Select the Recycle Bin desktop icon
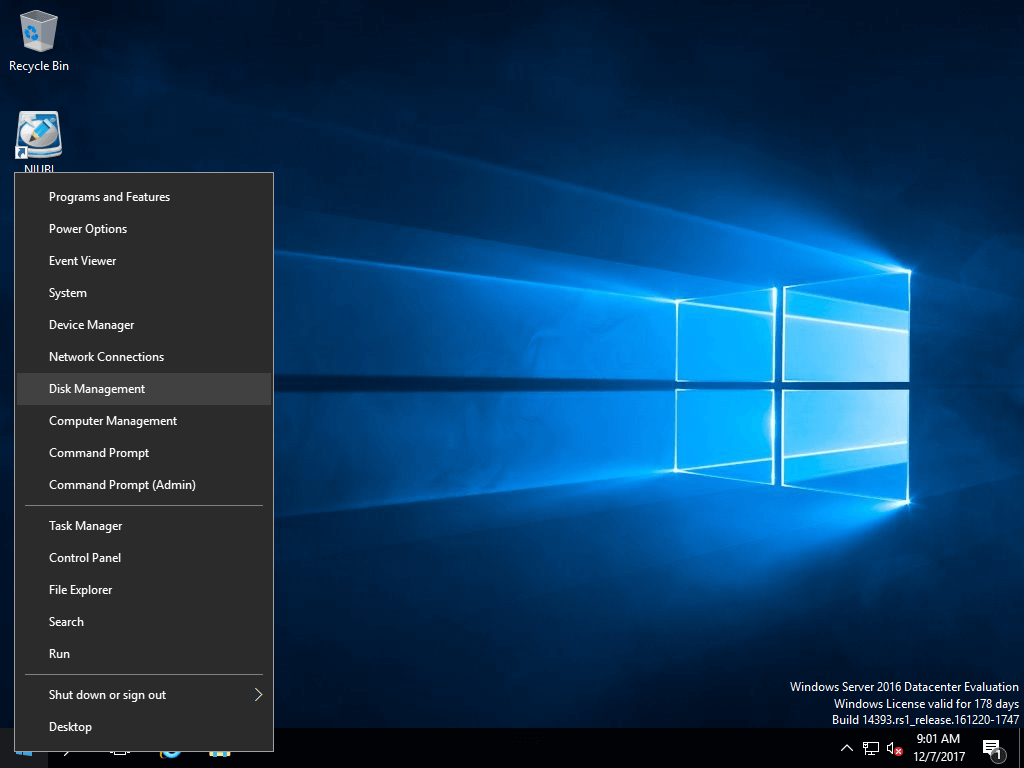 [x=39, y=40]
